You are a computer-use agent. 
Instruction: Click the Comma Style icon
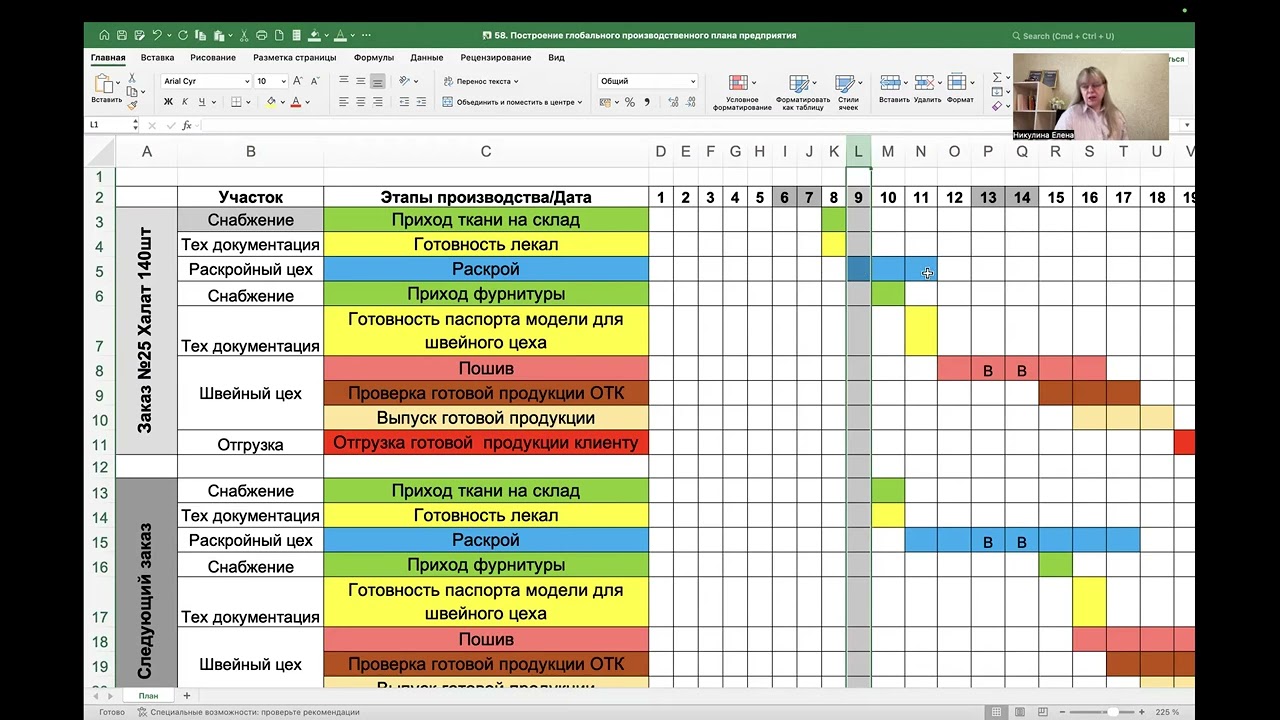click(647, 102)
